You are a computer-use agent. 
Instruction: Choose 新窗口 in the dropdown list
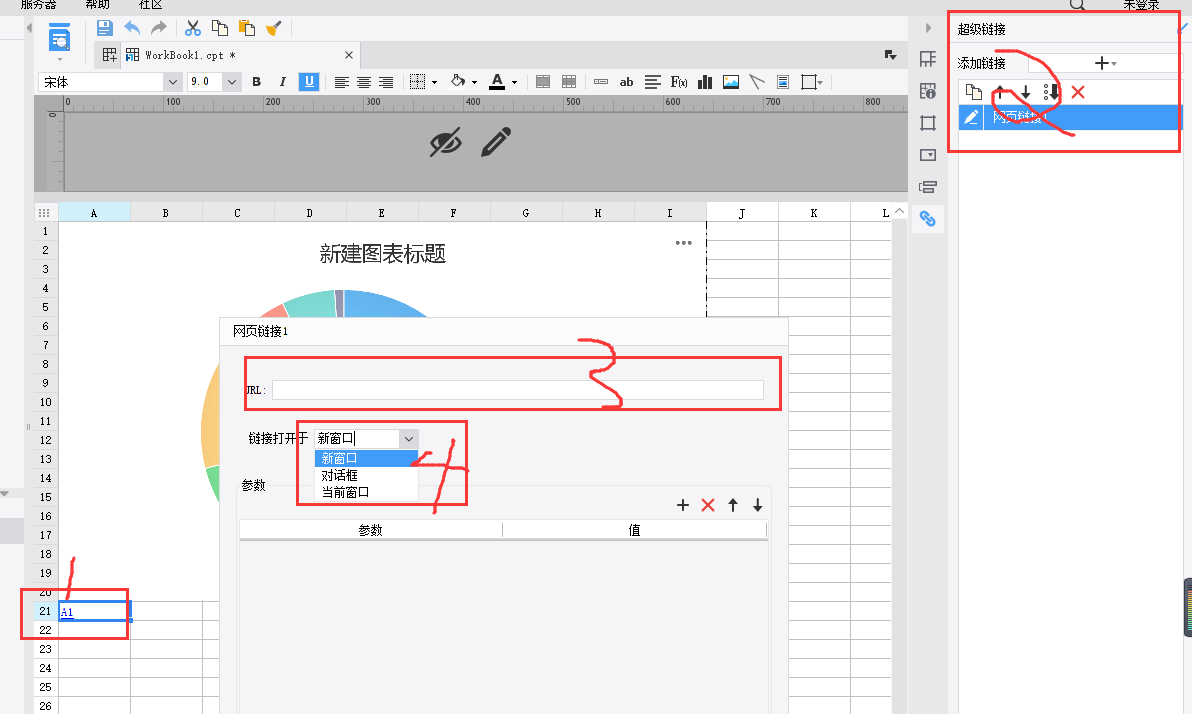366,459
